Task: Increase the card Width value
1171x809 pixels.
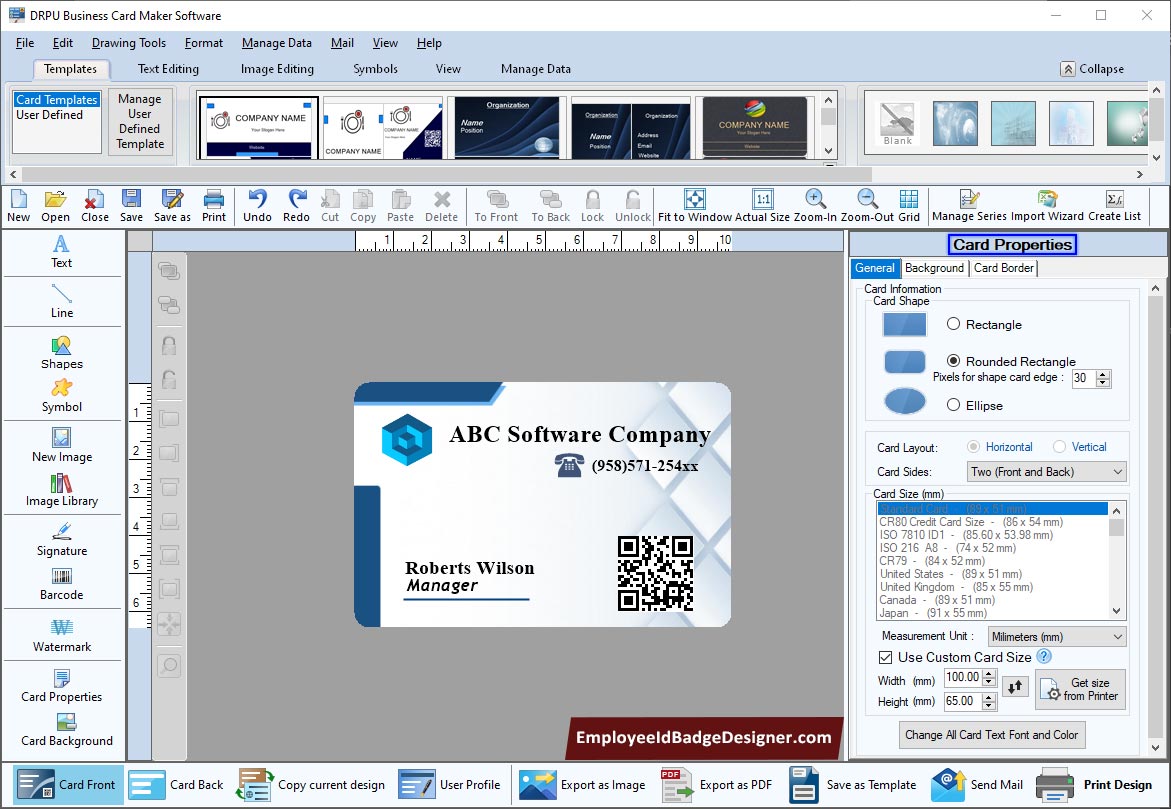Action: coord(989,673)
